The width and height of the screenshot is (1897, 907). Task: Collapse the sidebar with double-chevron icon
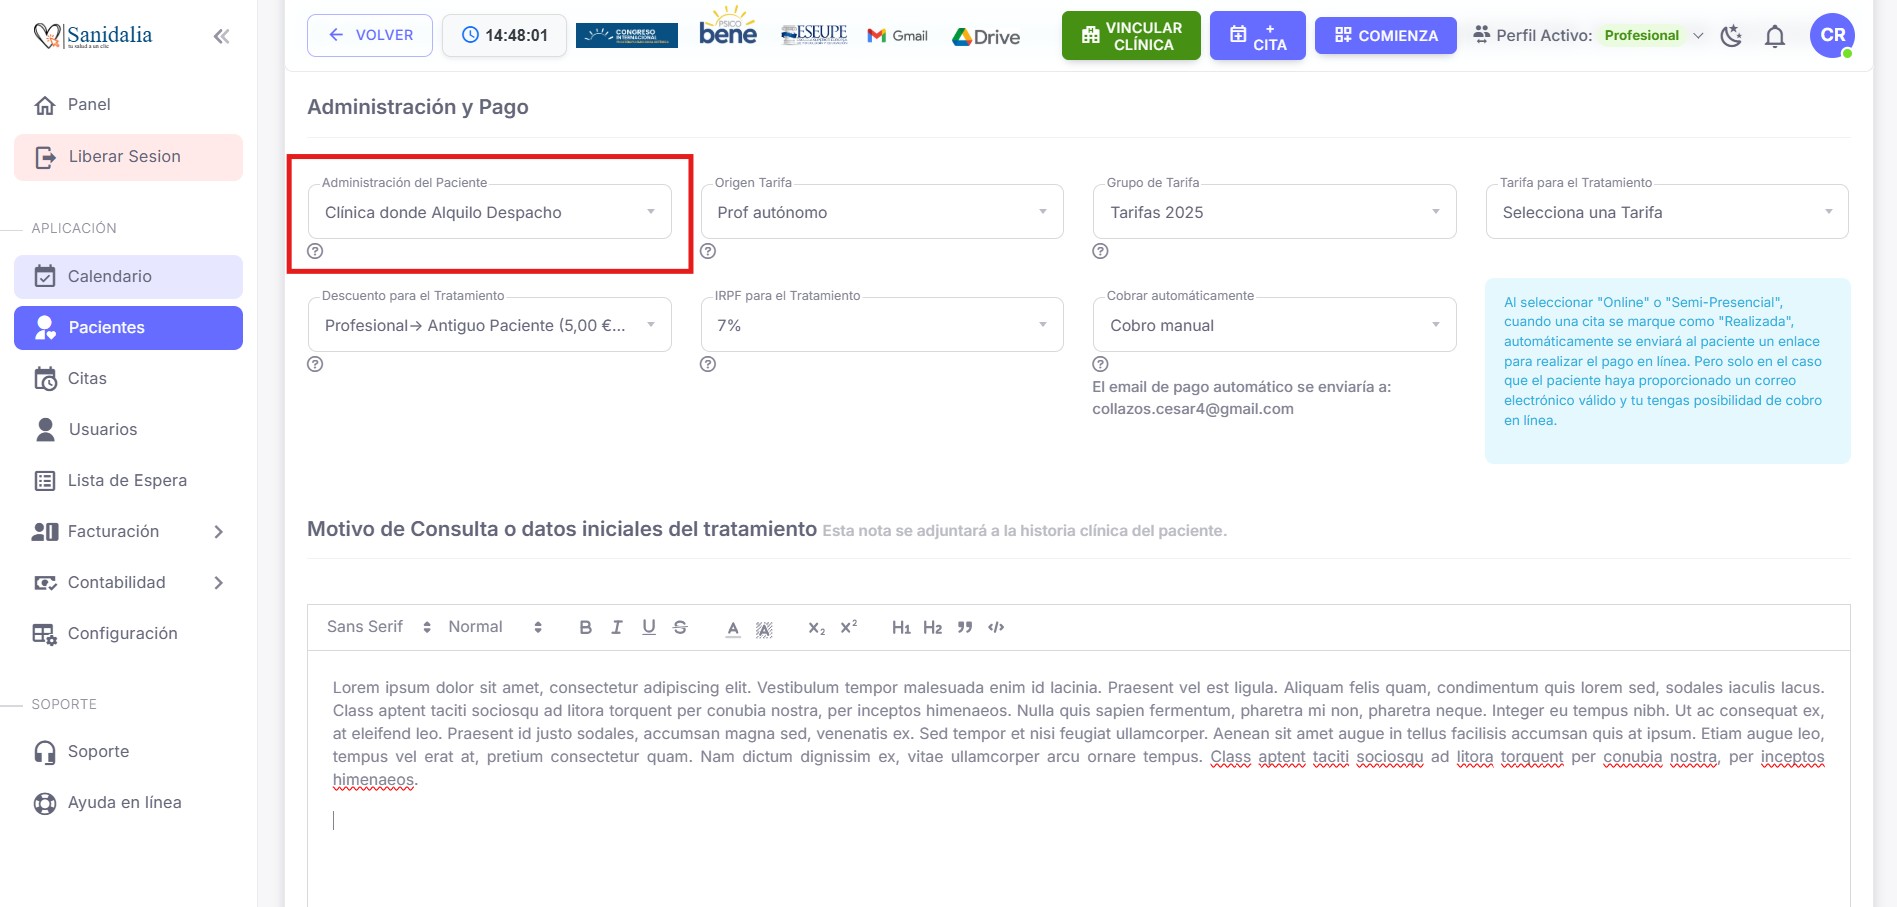pyautogui.click(x=221, y=37)
